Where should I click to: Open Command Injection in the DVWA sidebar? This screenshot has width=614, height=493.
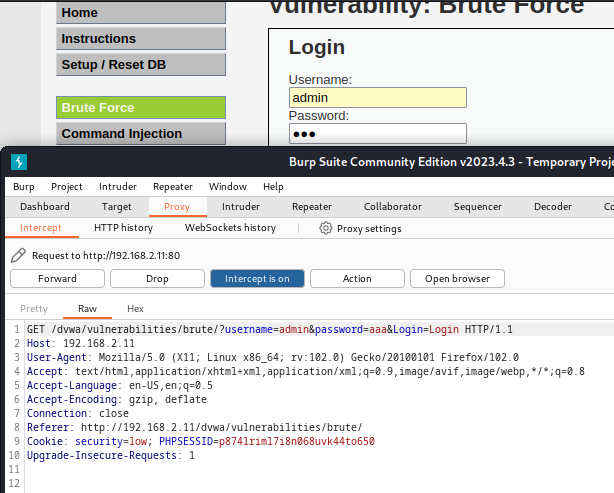pyautogui.click(x=141, y=134)
